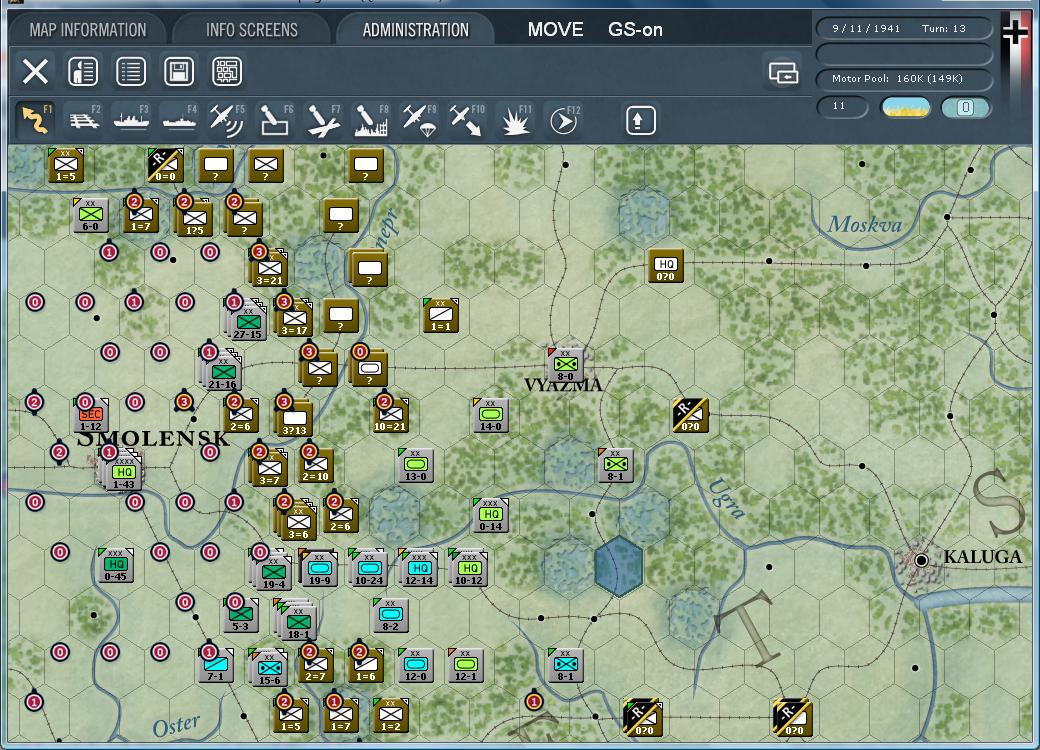Select the HQ 0?0 counter near Moskva
1040x750 pixels.
665,266
